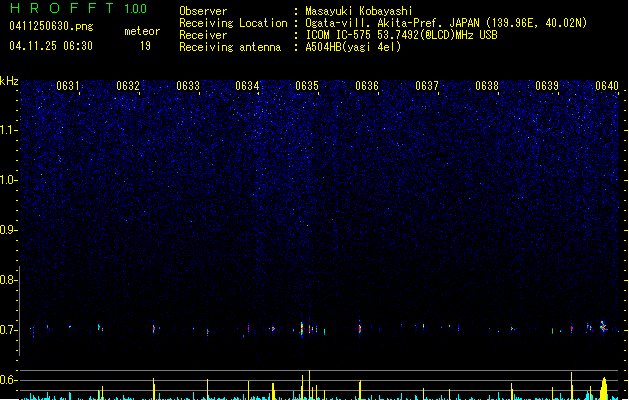
Task: Click the kHz axis unit label
Action: (x=9, y=81)
